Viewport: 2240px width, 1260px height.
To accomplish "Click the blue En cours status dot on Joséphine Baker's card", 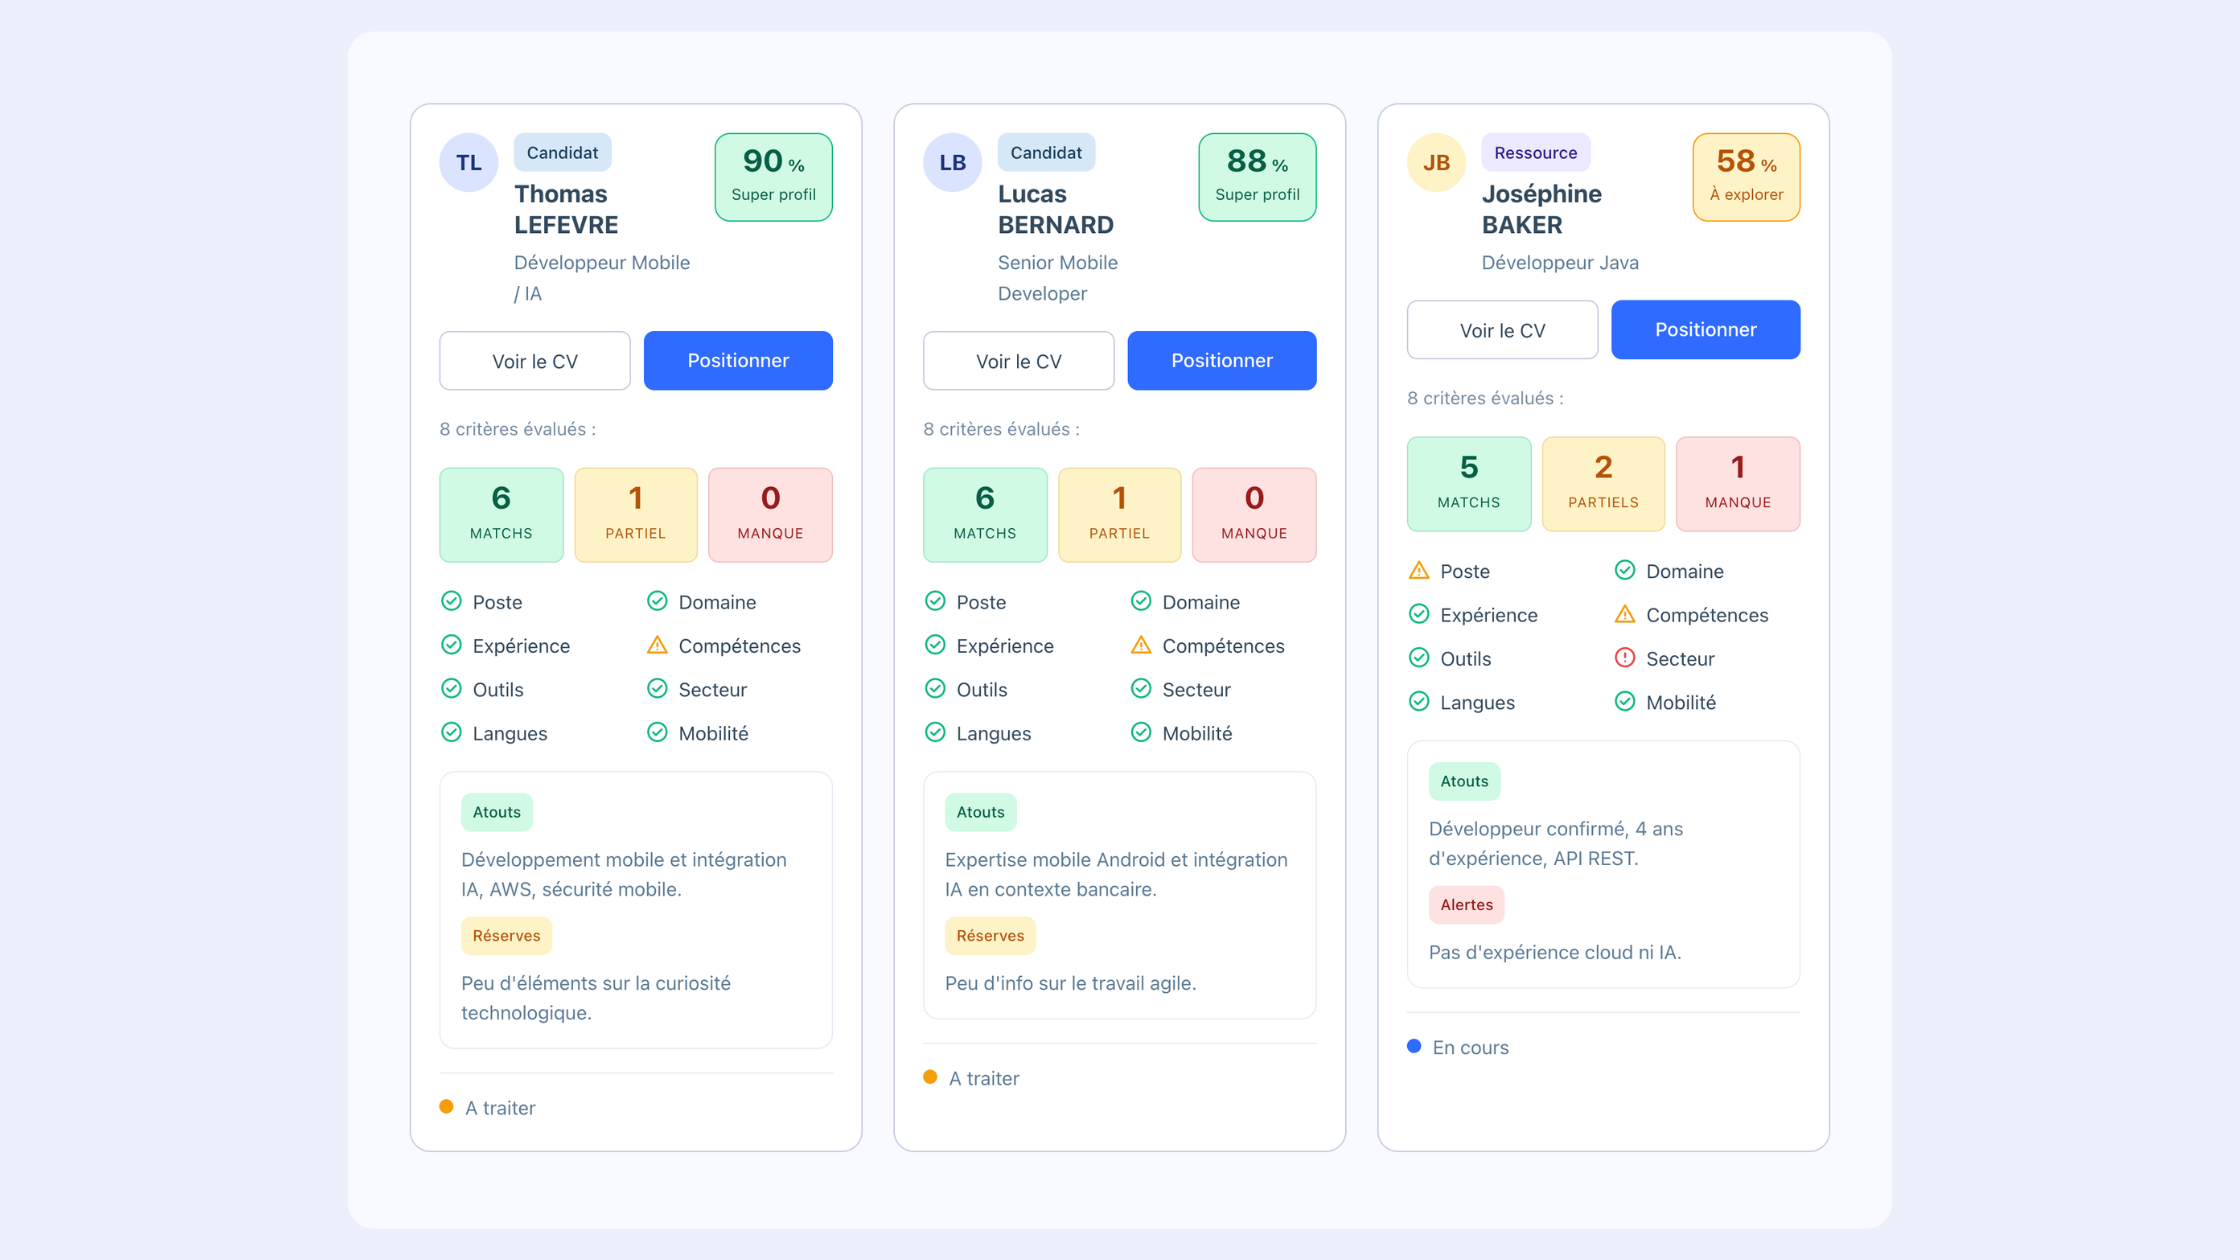I will click(1414, 1046).
